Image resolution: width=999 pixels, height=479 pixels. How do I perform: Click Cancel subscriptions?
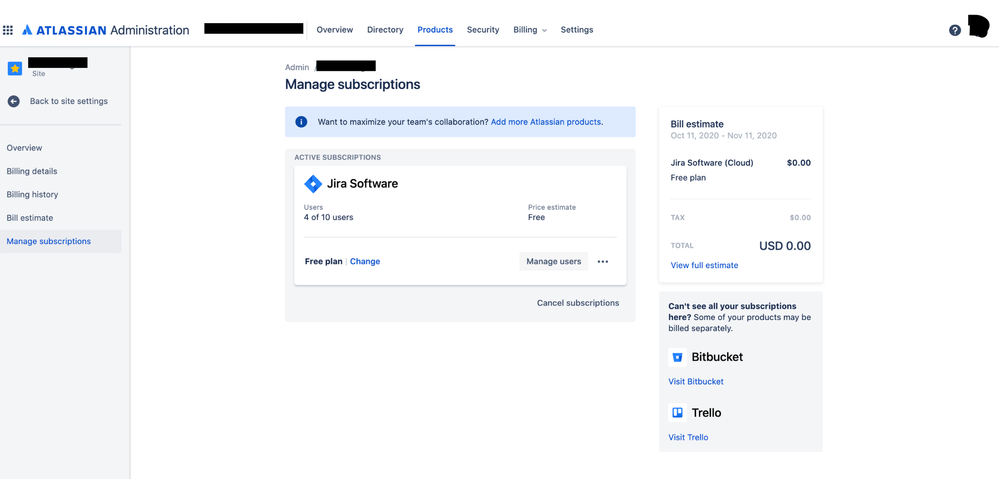point(578,303)
